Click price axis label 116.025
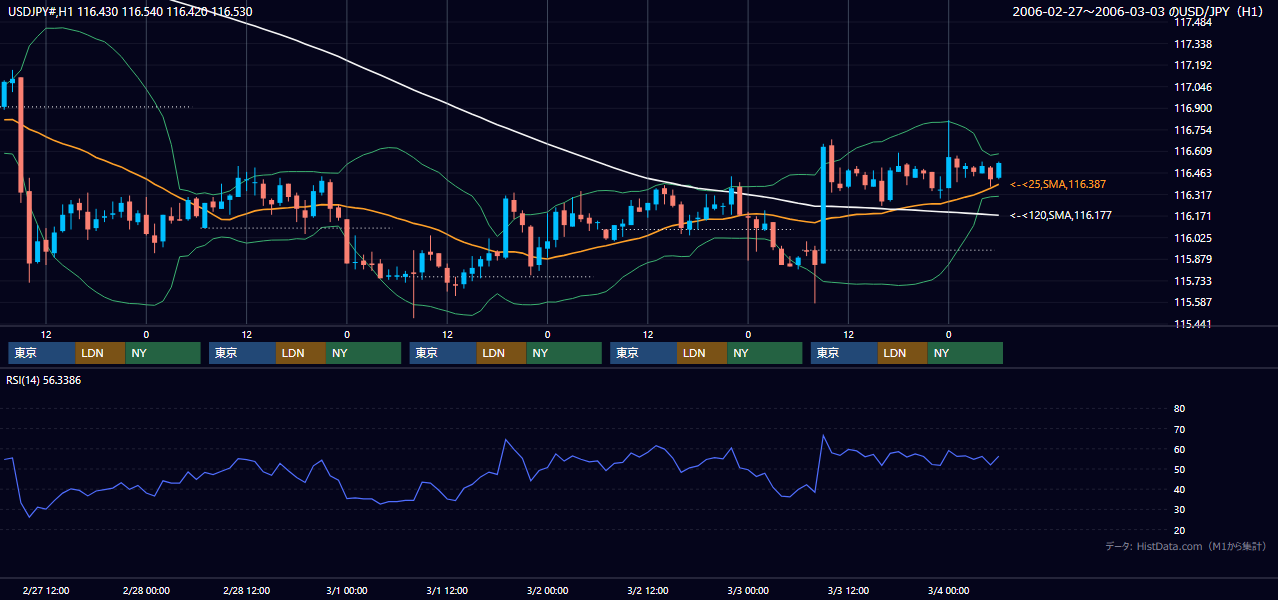This screenshot has width=1278, height=600. pyautogui.click(x=1193, y=238)
